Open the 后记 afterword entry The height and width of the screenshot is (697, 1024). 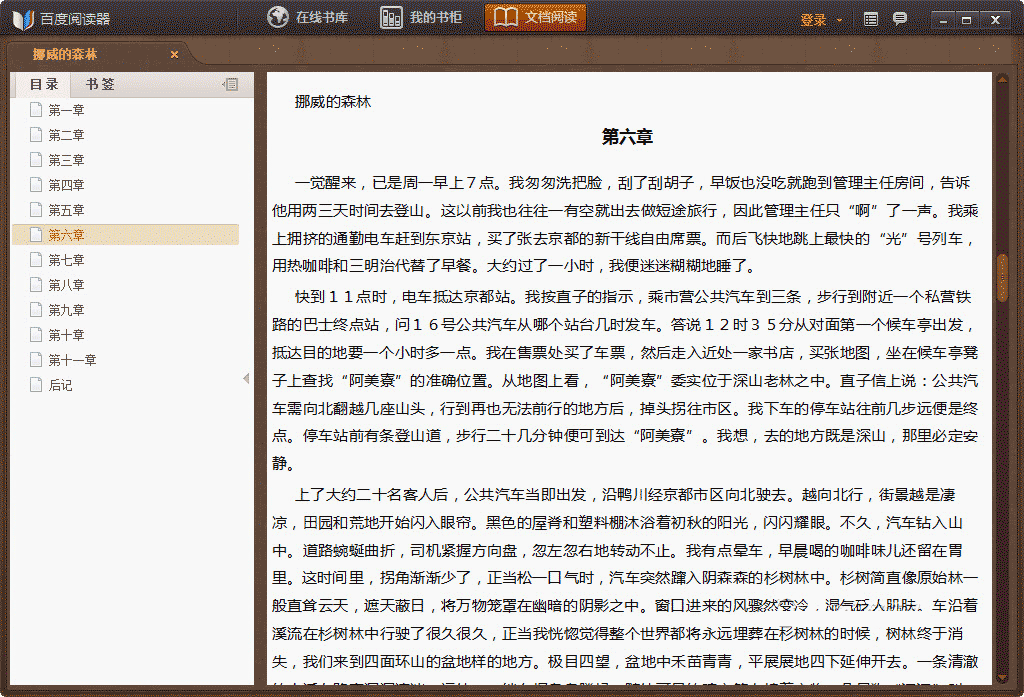pos(60,385)
